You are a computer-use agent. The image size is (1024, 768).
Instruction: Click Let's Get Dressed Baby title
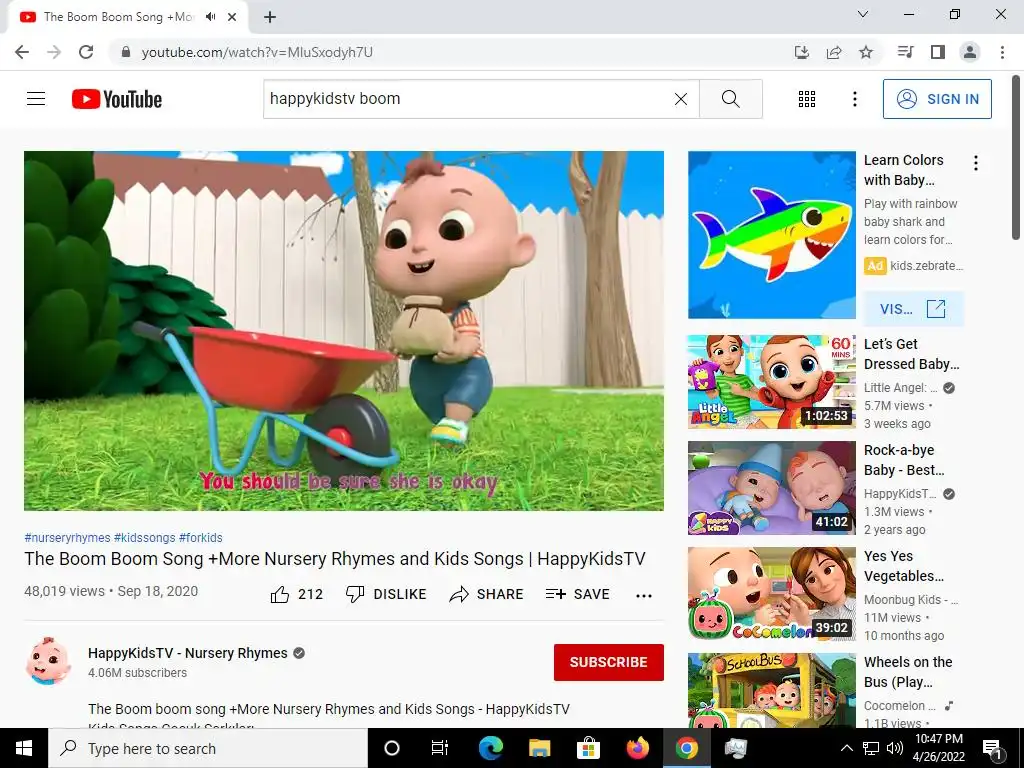coord(911,354)
